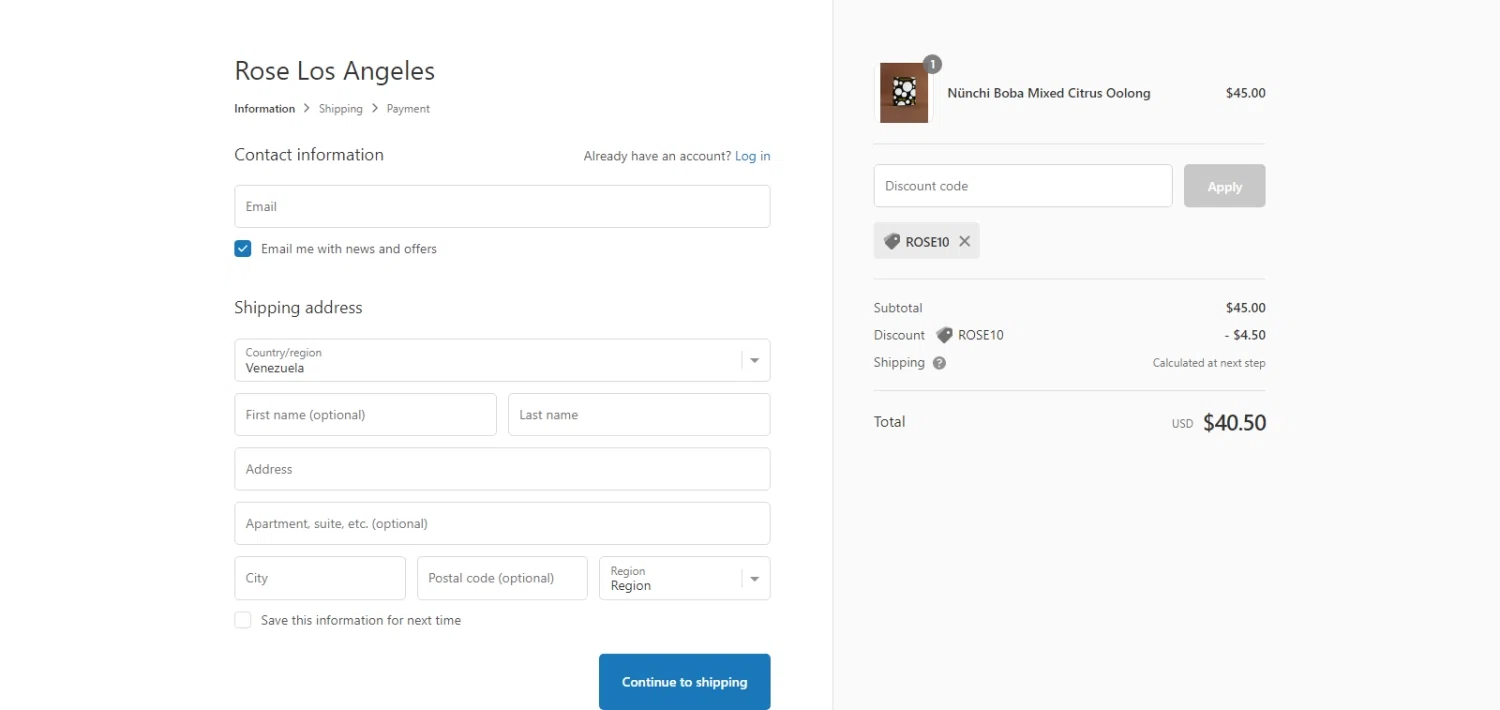Click the - $4.50 discount amount
1500x710 pixels.
pos(1245,335)
